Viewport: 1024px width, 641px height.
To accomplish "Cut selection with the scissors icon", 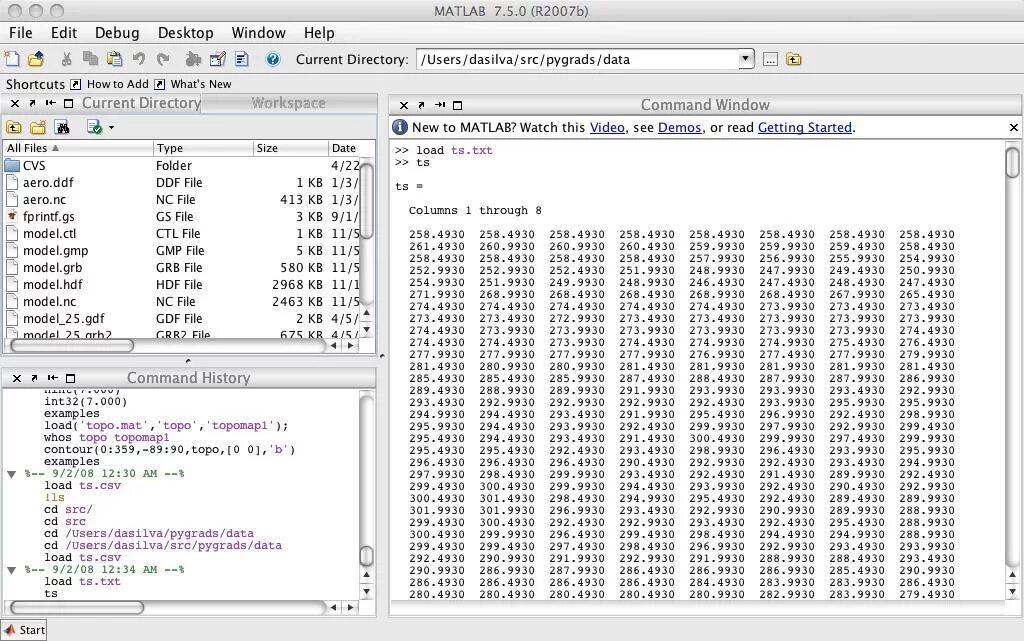I will coord(66,59).
